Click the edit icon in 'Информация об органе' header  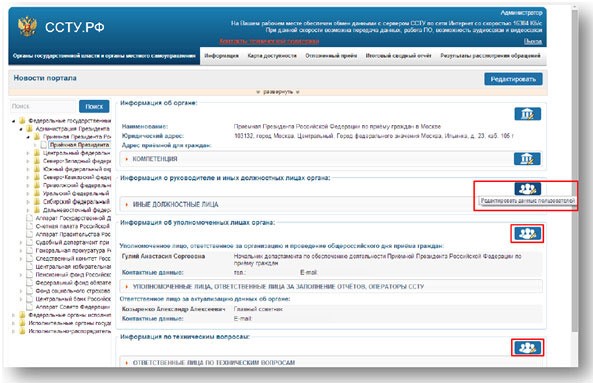[x=528, y=114]
